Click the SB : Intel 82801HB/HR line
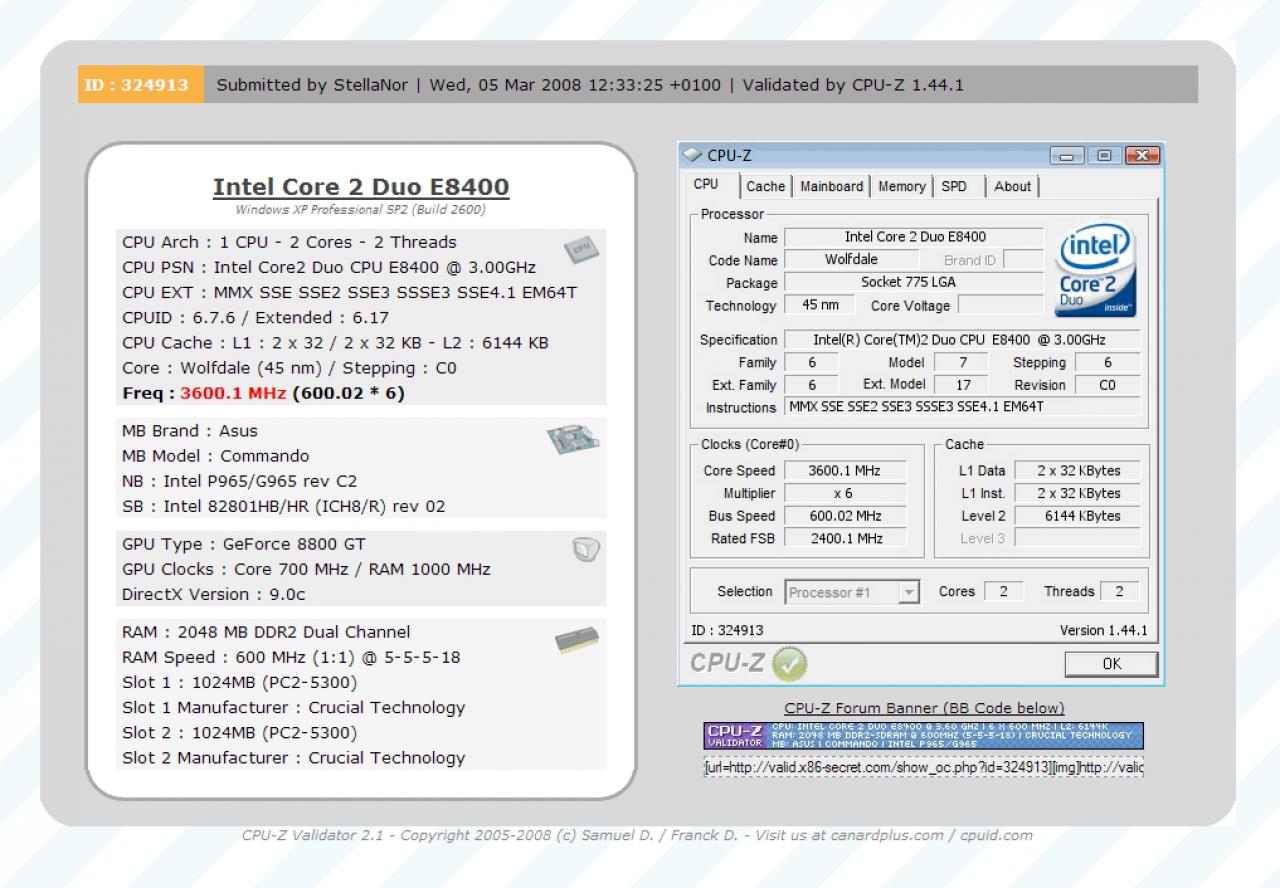1280x888 pixels. 284,507
